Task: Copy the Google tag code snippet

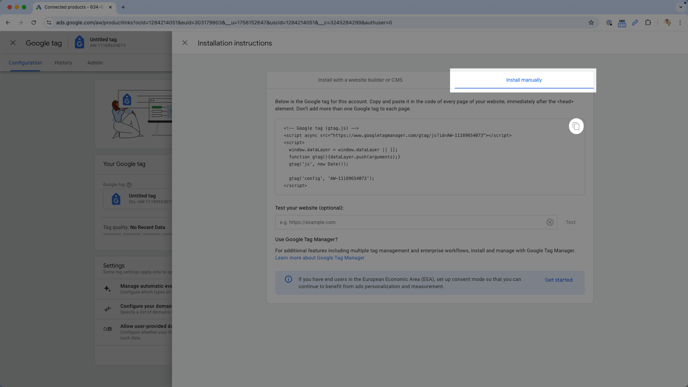Action: pyautogui.click(x=576, y=126)
